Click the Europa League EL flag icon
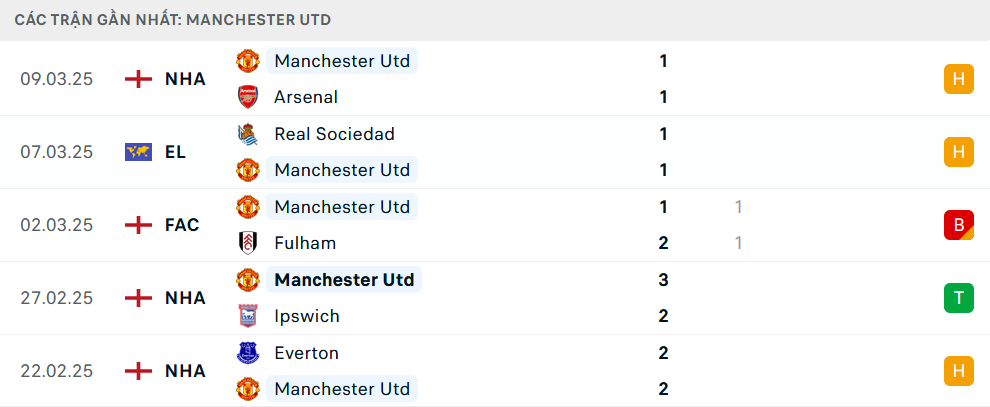 click(138, 152)
